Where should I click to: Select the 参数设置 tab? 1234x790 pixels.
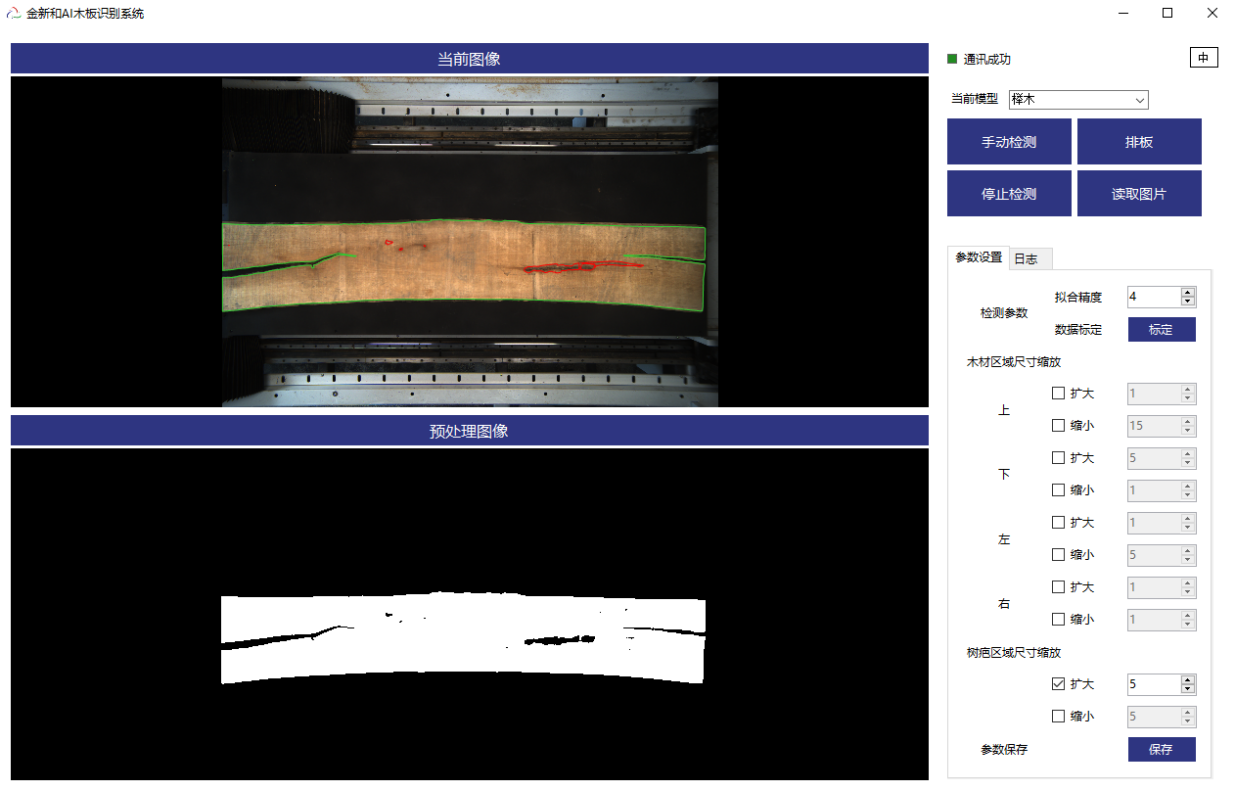pos(978,258)
